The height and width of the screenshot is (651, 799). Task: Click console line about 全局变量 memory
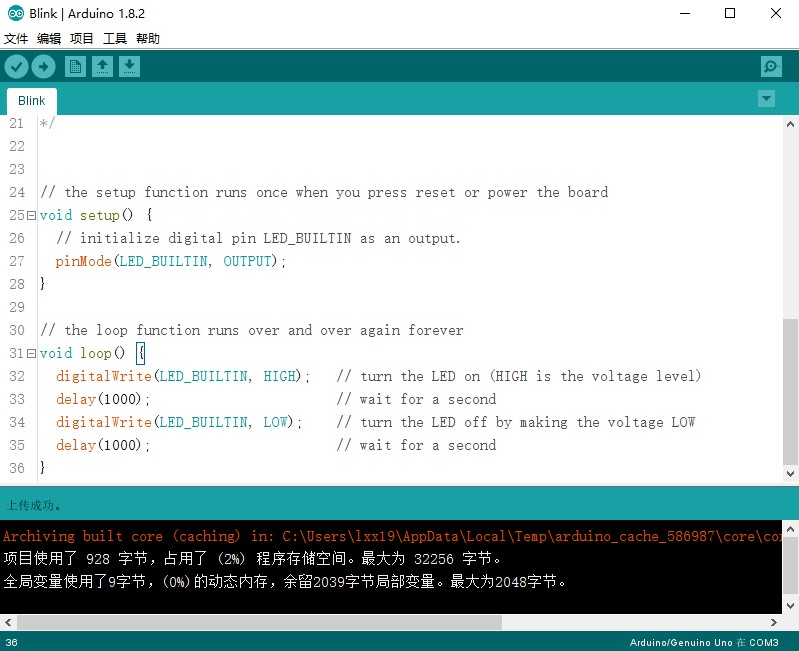284,581
